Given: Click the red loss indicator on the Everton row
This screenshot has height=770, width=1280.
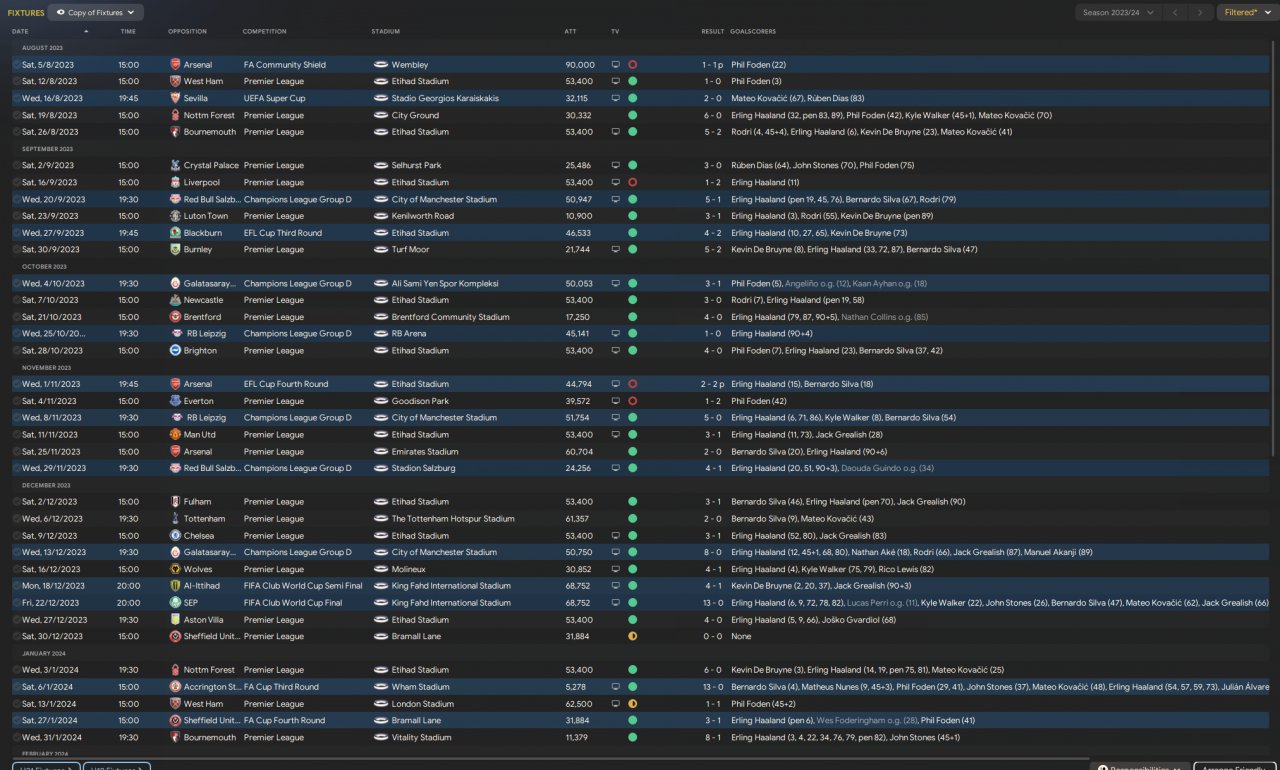Looking at the screenshot, I should 632,401.
